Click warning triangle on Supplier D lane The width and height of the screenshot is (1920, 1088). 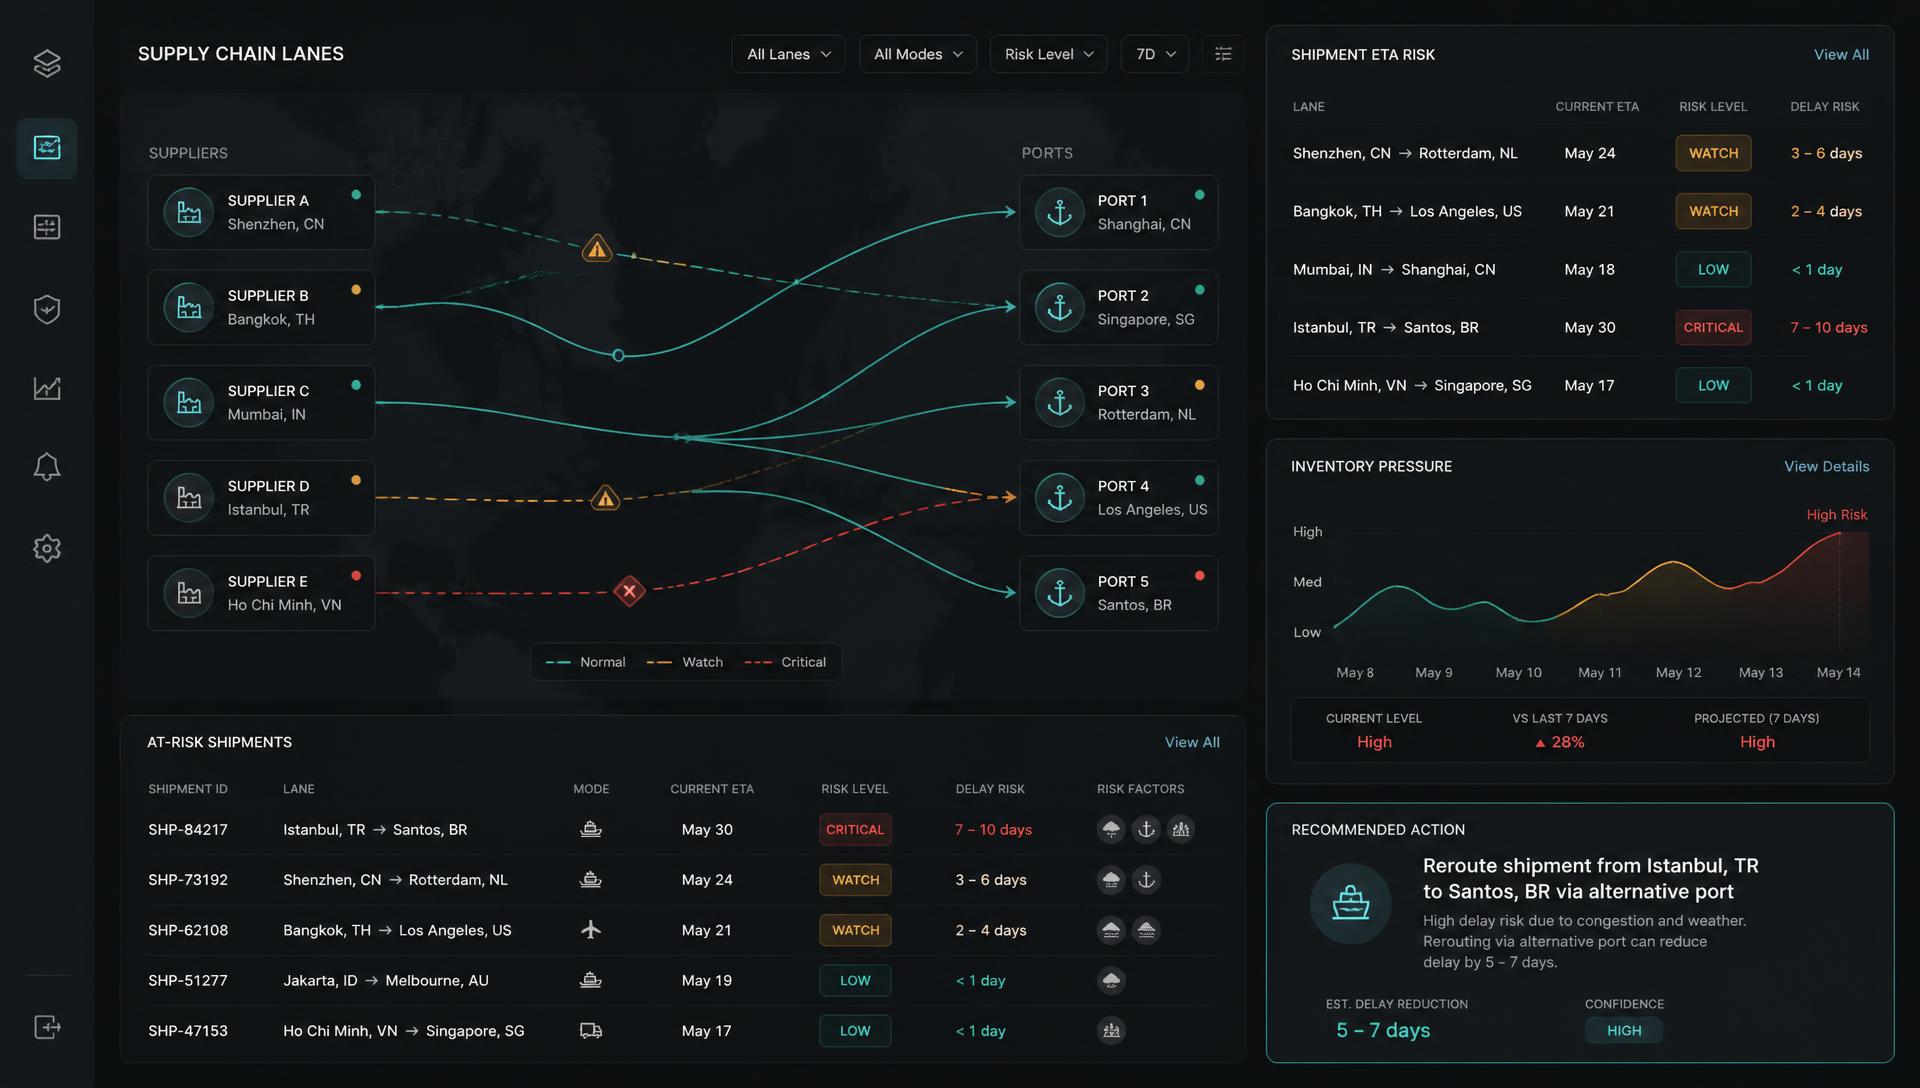click(x=605, y=497)
